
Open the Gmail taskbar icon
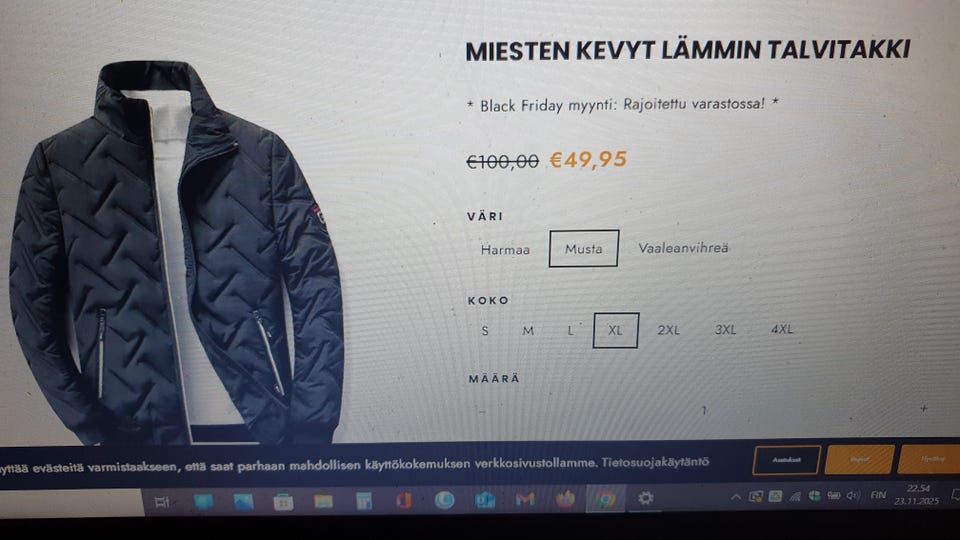525,500
